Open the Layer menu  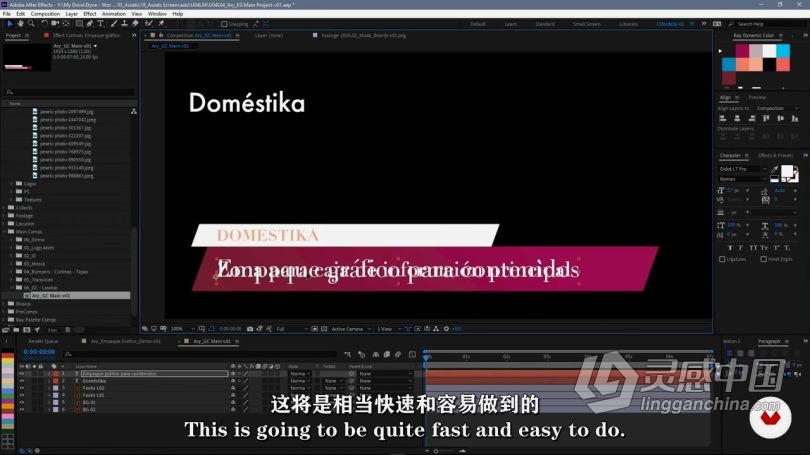click(72, 14)
